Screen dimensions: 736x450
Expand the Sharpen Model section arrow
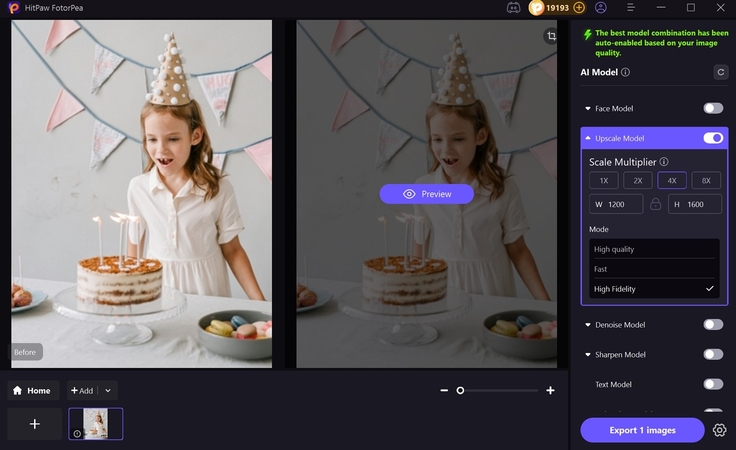point(588,355)
